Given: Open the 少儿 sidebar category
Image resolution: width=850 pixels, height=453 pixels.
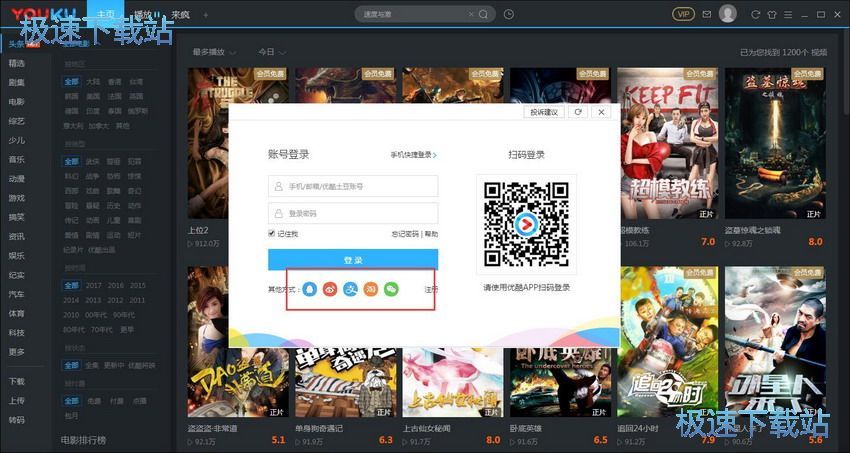Looking at the screenshot, I should click(17, 140).
